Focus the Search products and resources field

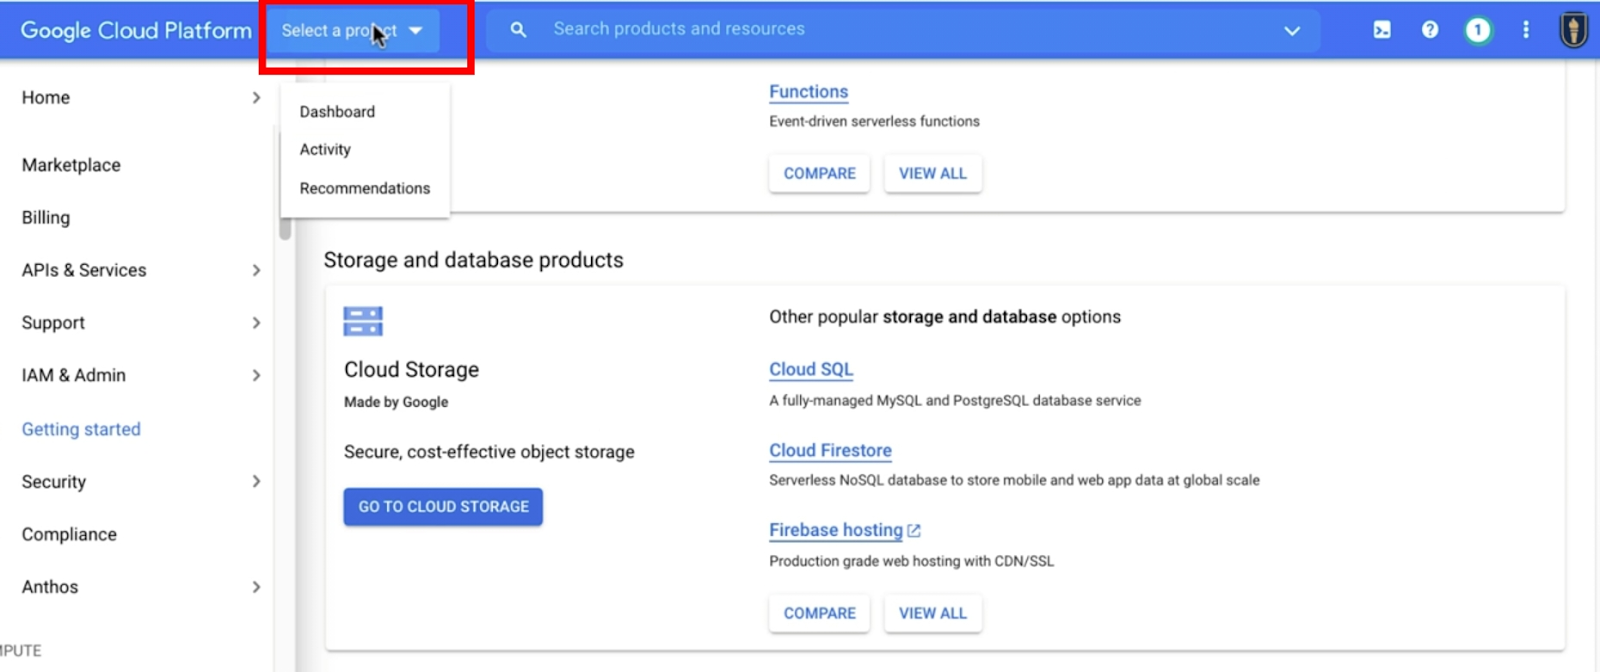903,30
